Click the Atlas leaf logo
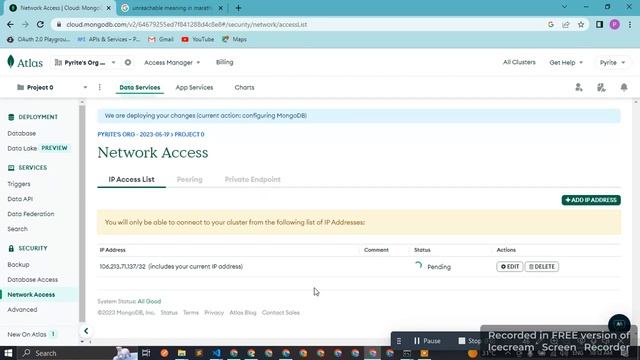The image size is (640, 360). [11, 62]
